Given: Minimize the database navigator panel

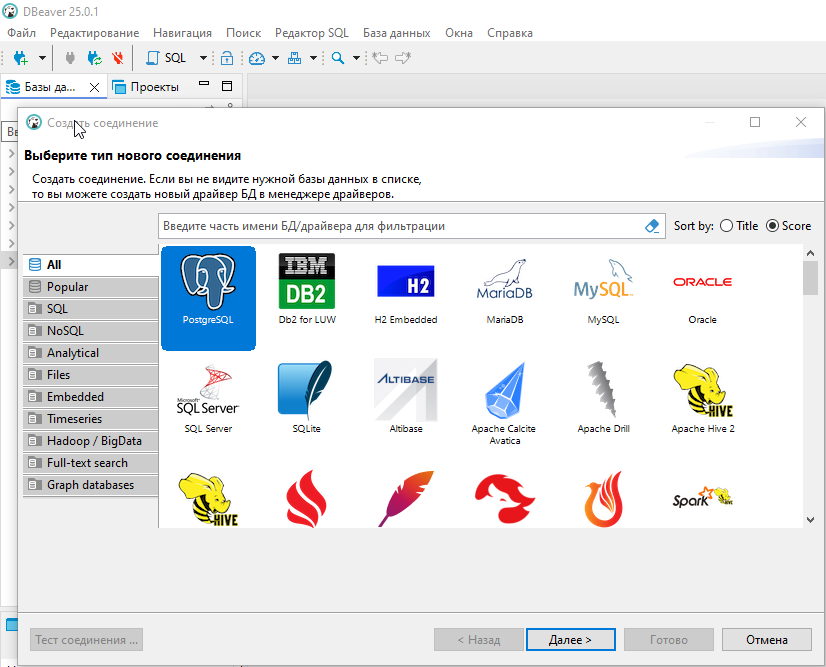Looking at the screenshot, I should click(204, 84).
